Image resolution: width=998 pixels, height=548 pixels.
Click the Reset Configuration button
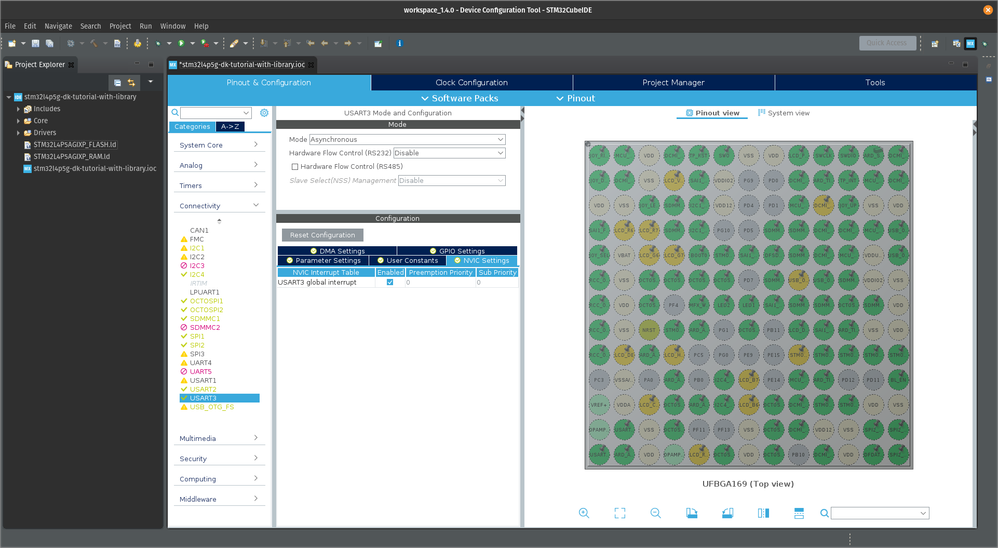pos(323,235)
